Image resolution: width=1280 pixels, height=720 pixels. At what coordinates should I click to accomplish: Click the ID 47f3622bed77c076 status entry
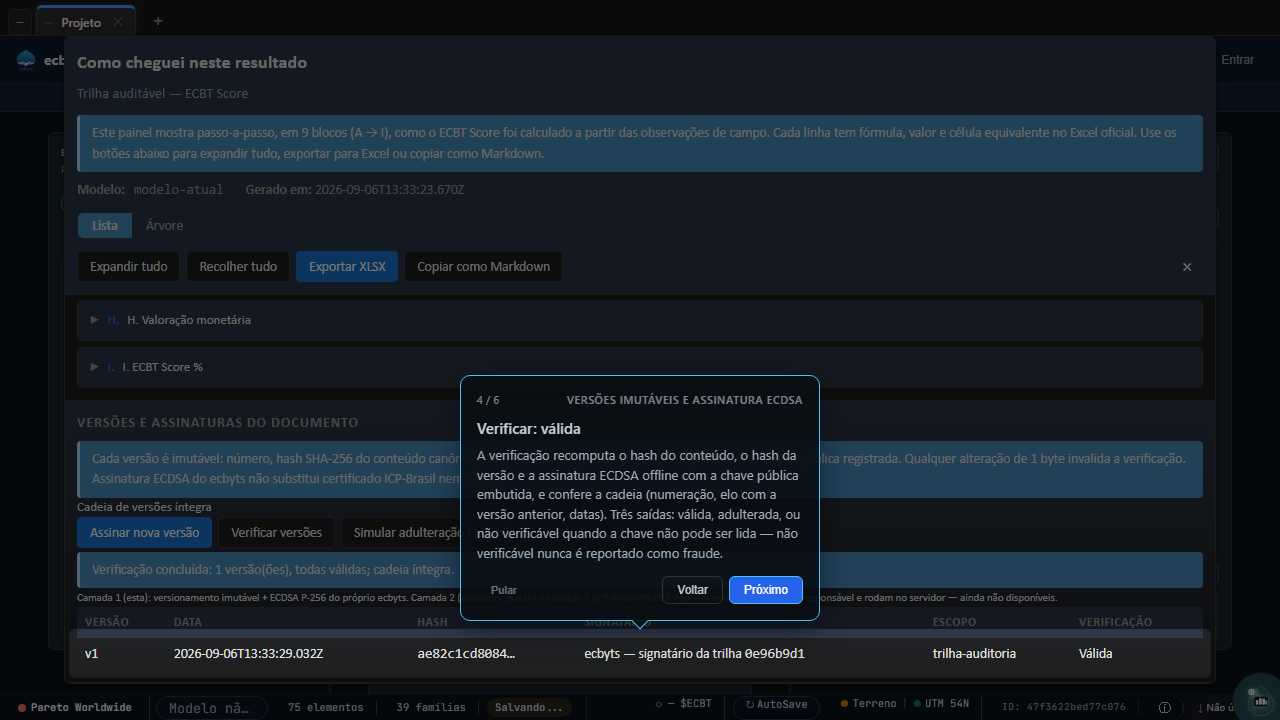[x=1063, y=707]
